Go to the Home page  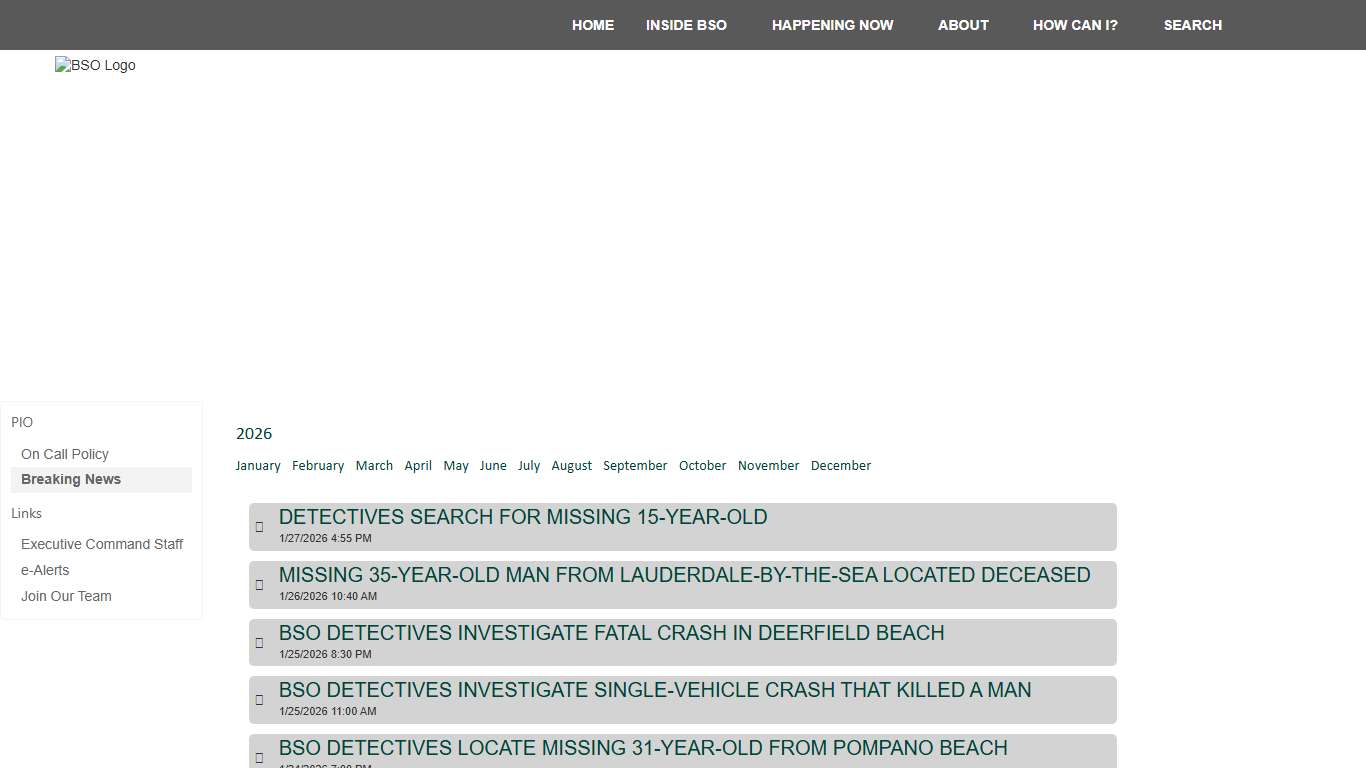tap(593, 25)
